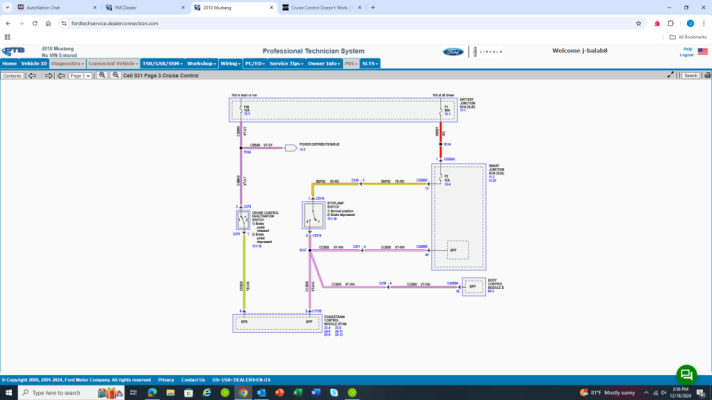
Task: Print the wiring diagram
Action: pyautogui.click(x=707, y=75)
